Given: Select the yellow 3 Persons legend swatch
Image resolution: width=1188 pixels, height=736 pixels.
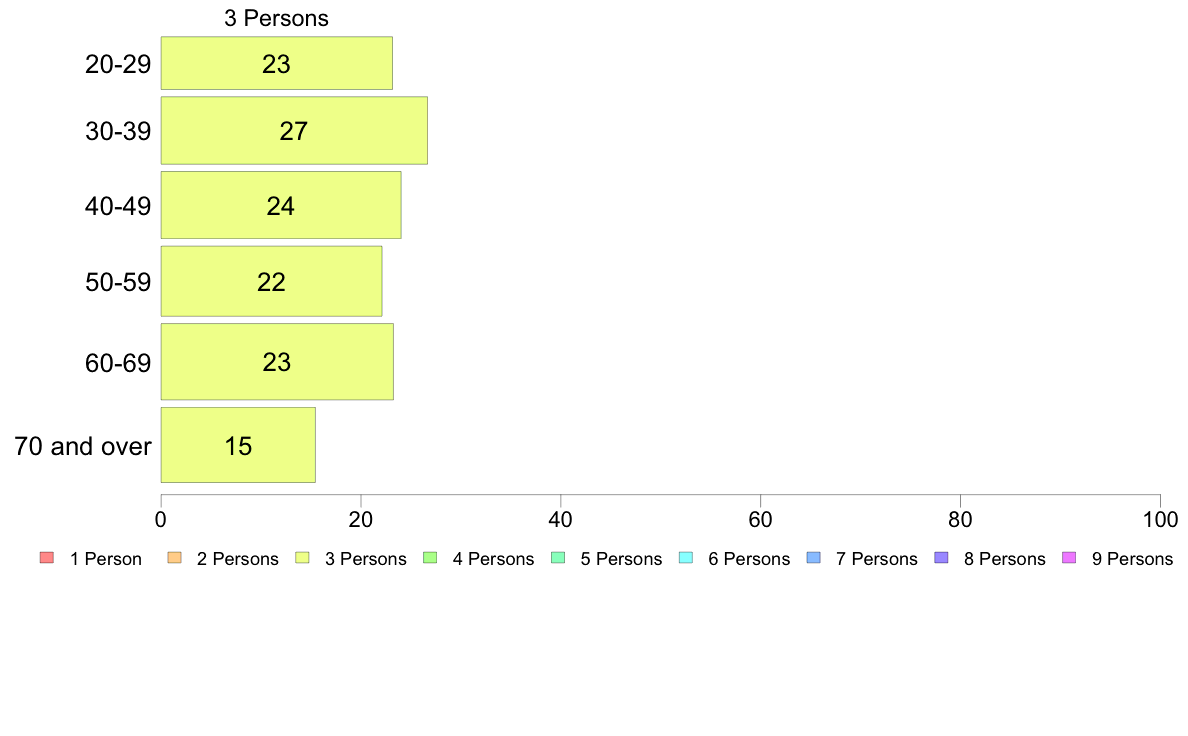Looking at the screenshot, I should click(302, 558).
